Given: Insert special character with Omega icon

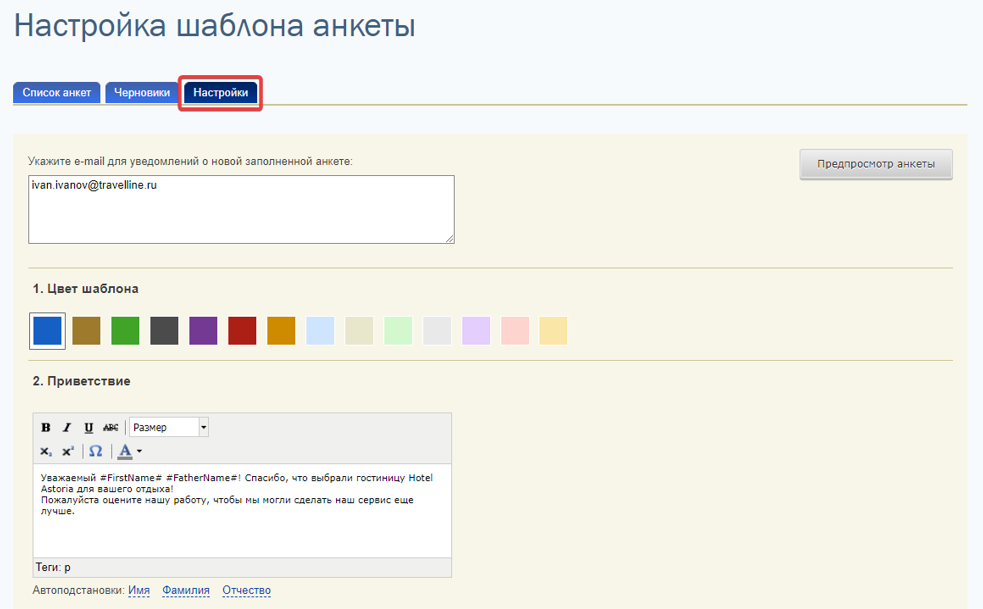Looking at the screenshot, I should click(x=95, y=451).
